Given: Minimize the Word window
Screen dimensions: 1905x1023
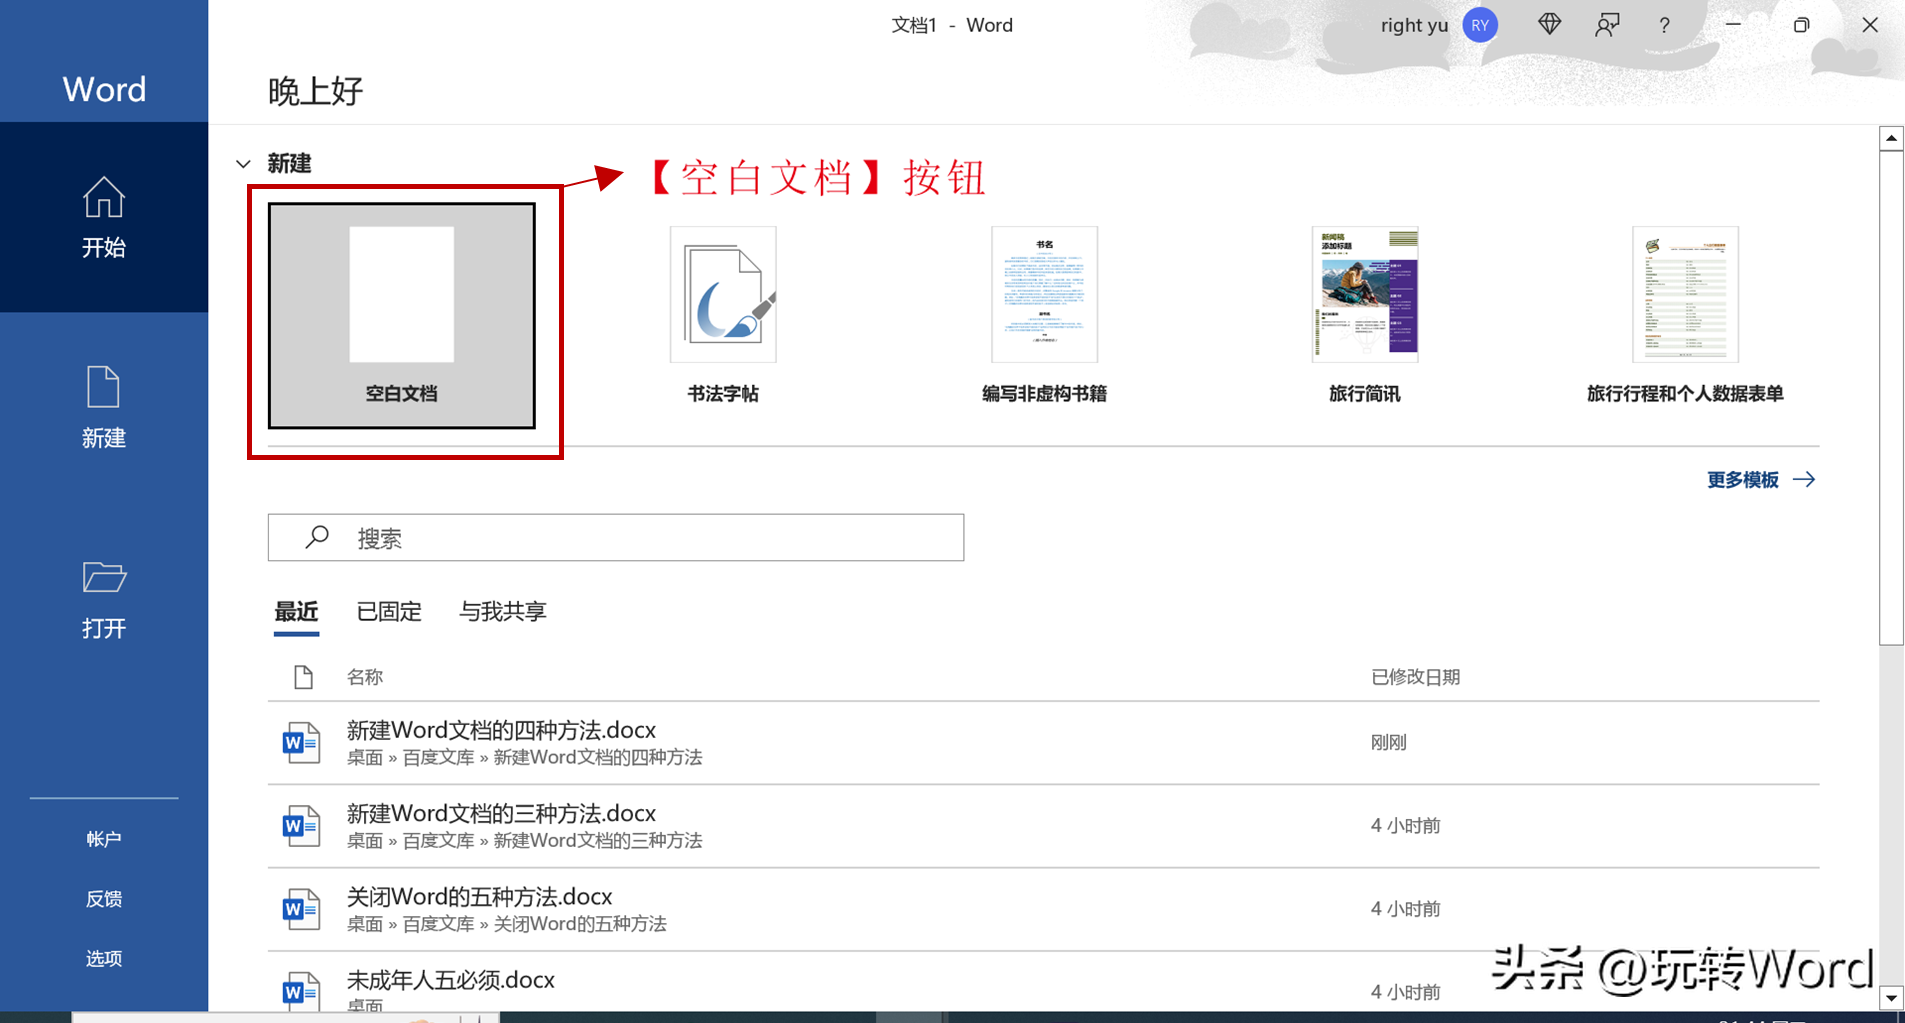Looking at the screenshot, I should pos(1733,25).
